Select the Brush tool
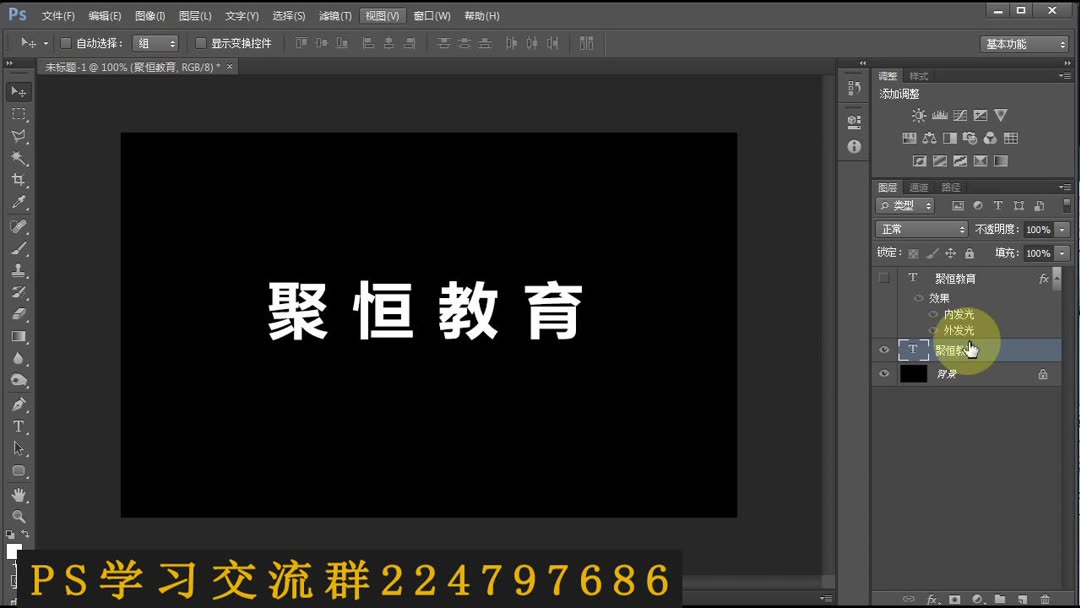 [18, 248]
